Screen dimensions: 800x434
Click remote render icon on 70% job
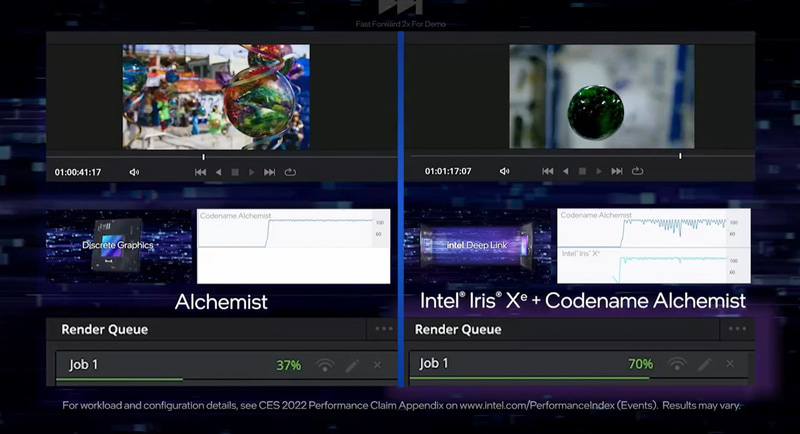click(x=677, y=364)
